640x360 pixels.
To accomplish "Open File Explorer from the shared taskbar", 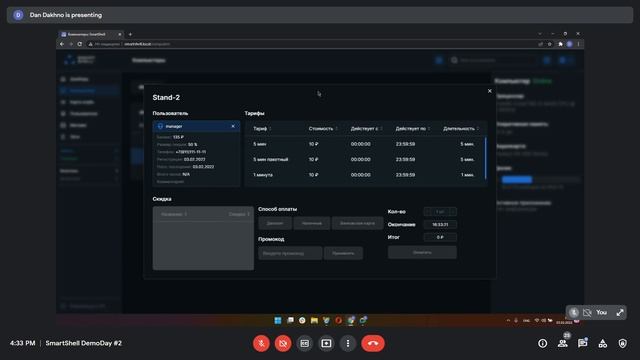I will coord(314,320).
